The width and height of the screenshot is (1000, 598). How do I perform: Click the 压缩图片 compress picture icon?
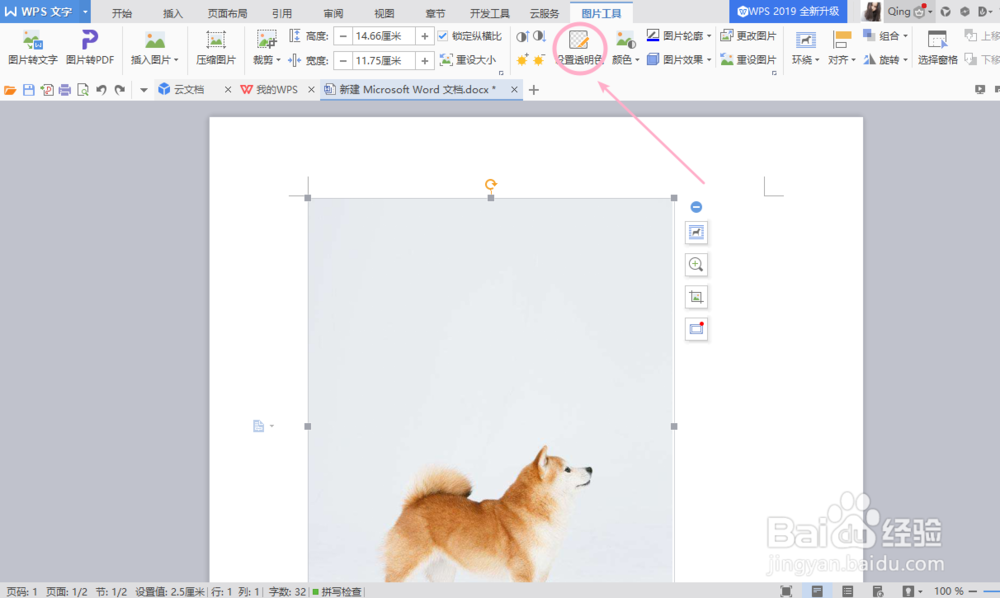[x=216, y=40]
